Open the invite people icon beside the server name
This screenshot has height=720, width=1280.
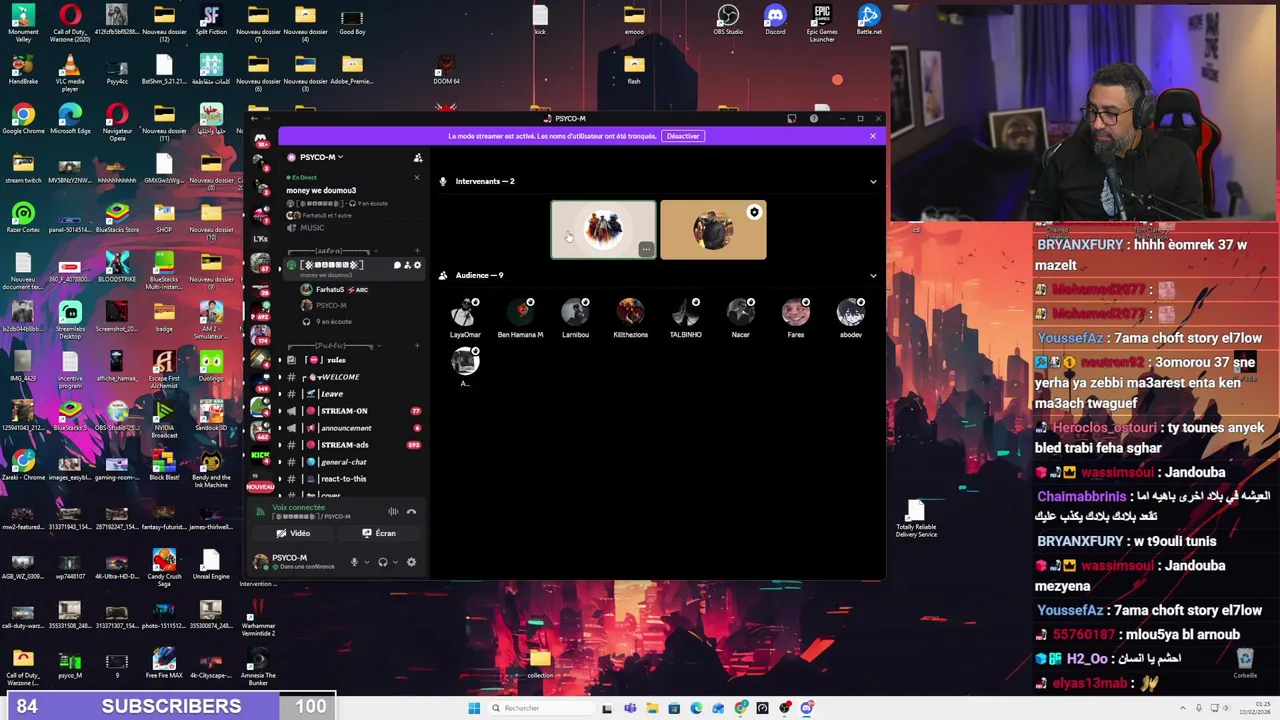tap(418, 158)
